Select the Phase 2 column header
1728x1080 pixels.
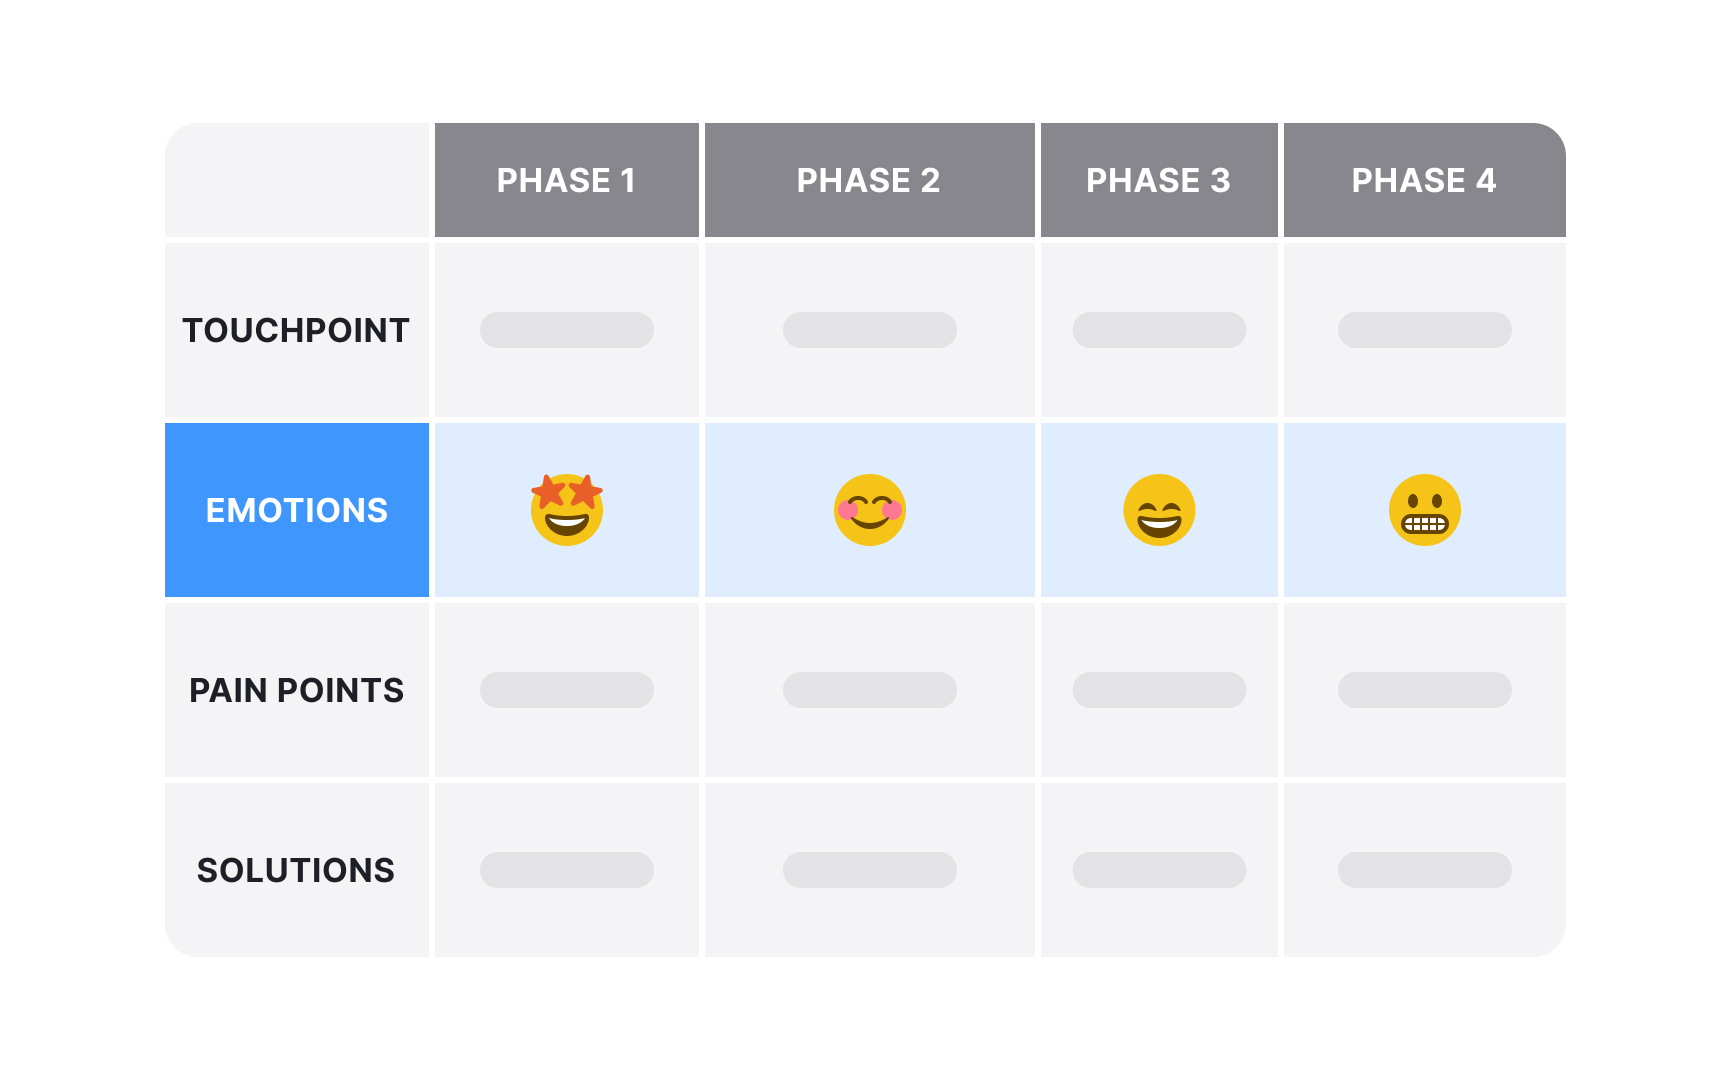coord(869,180)
